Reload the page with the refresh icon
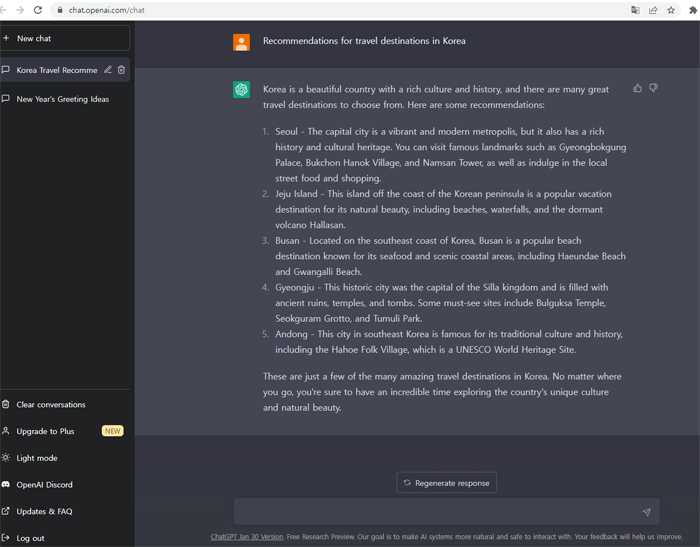 click(x=38, y=10)
